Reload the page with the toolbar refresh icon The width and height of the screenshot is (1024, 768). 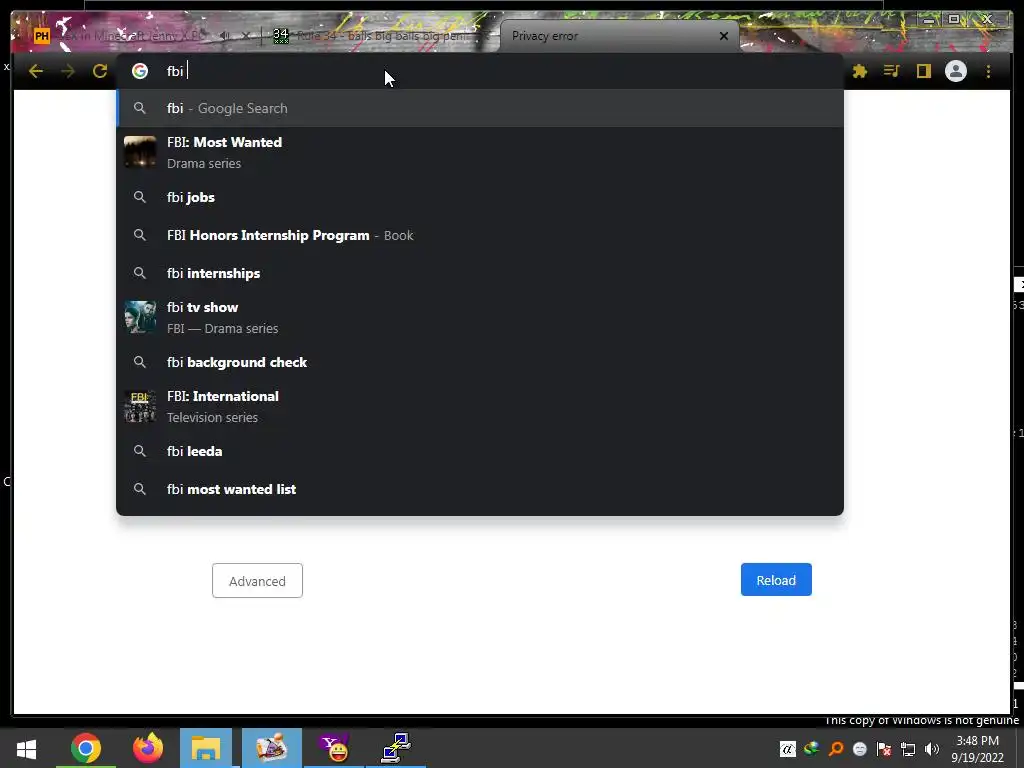pyautogui.click(x=100, y=71)
